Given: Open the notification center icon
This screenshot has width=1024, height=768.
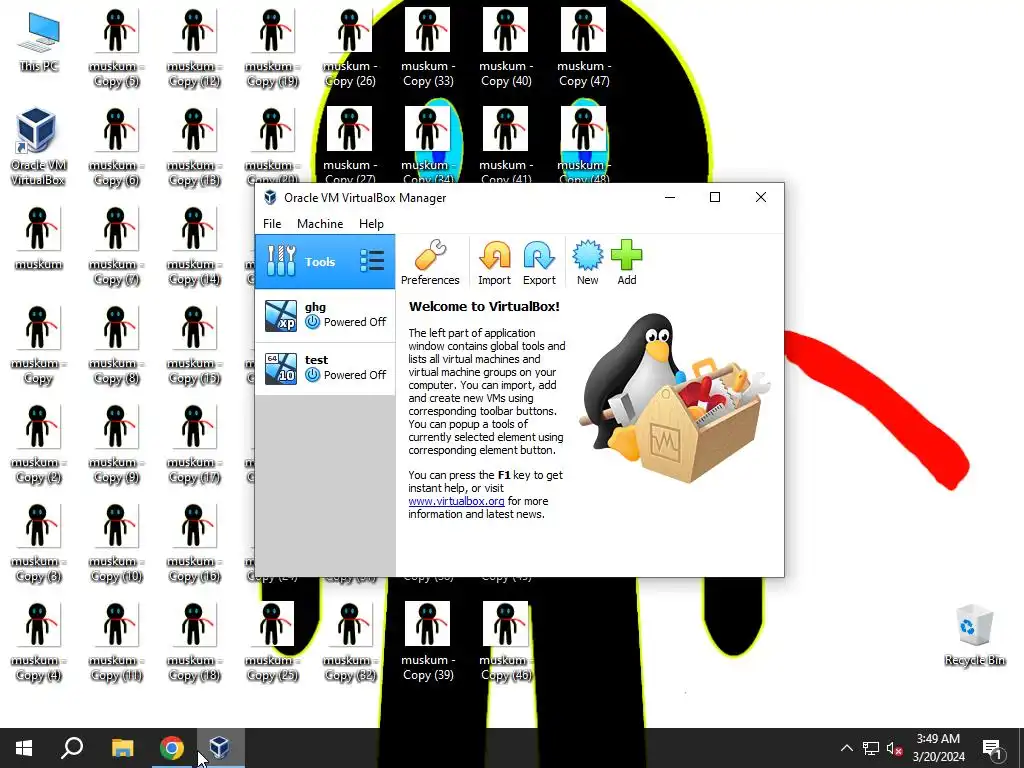Looking at the screenshot, I should (x=992, y=749).
